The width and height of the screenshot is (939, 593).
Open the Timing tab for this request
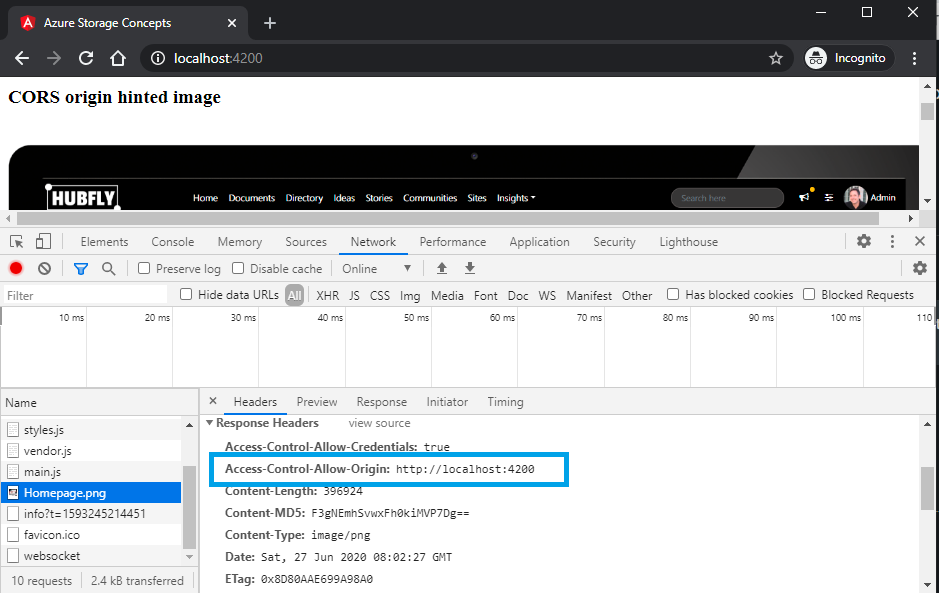coord(505,401)
